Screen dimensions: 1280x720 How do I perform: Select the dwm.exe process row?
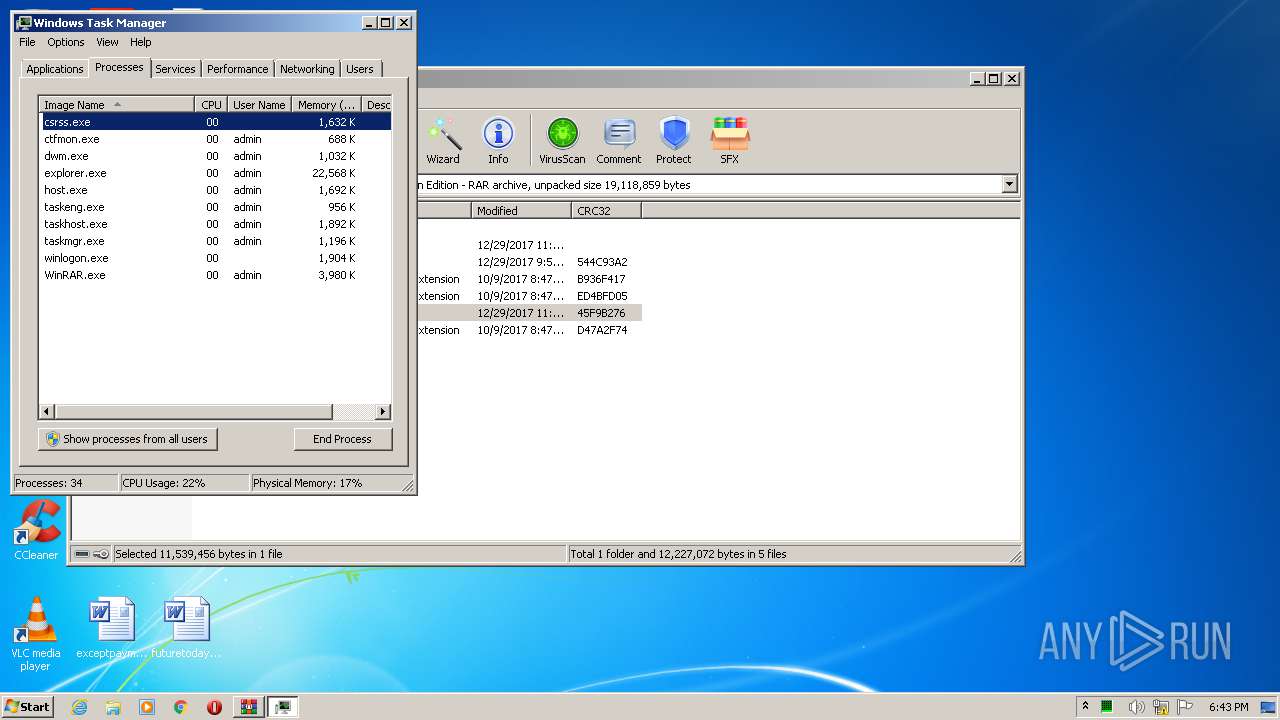pos(215,156)
